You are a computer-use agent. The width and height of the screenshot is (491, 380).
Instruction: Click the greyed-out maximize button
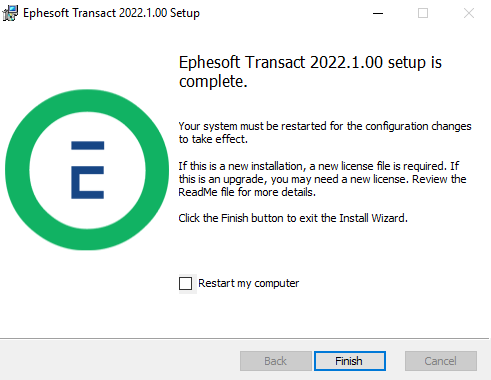pos(423,13)
